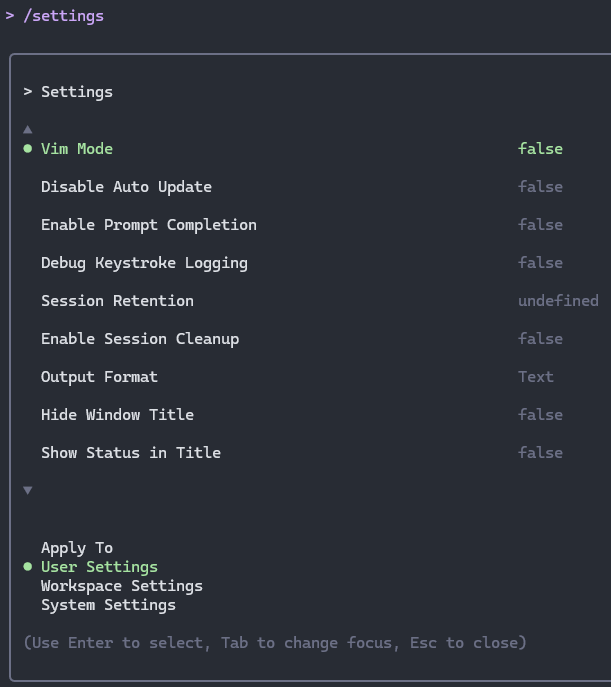Image resolution: width=611 pixels, height=687 pixels.
Task: Select Show Status in Title setting
Action: 131,453
